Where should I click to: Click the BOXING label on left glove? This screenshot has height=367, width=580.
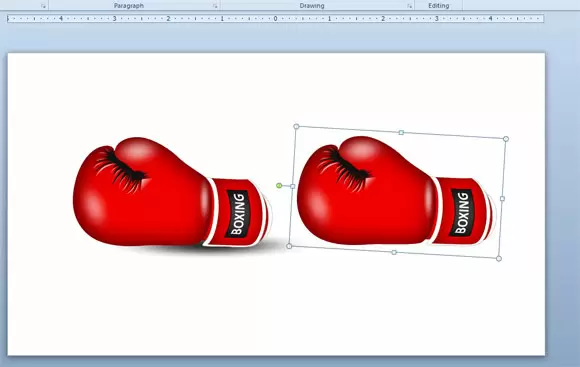pyautogui.click(x=239, y=214)
